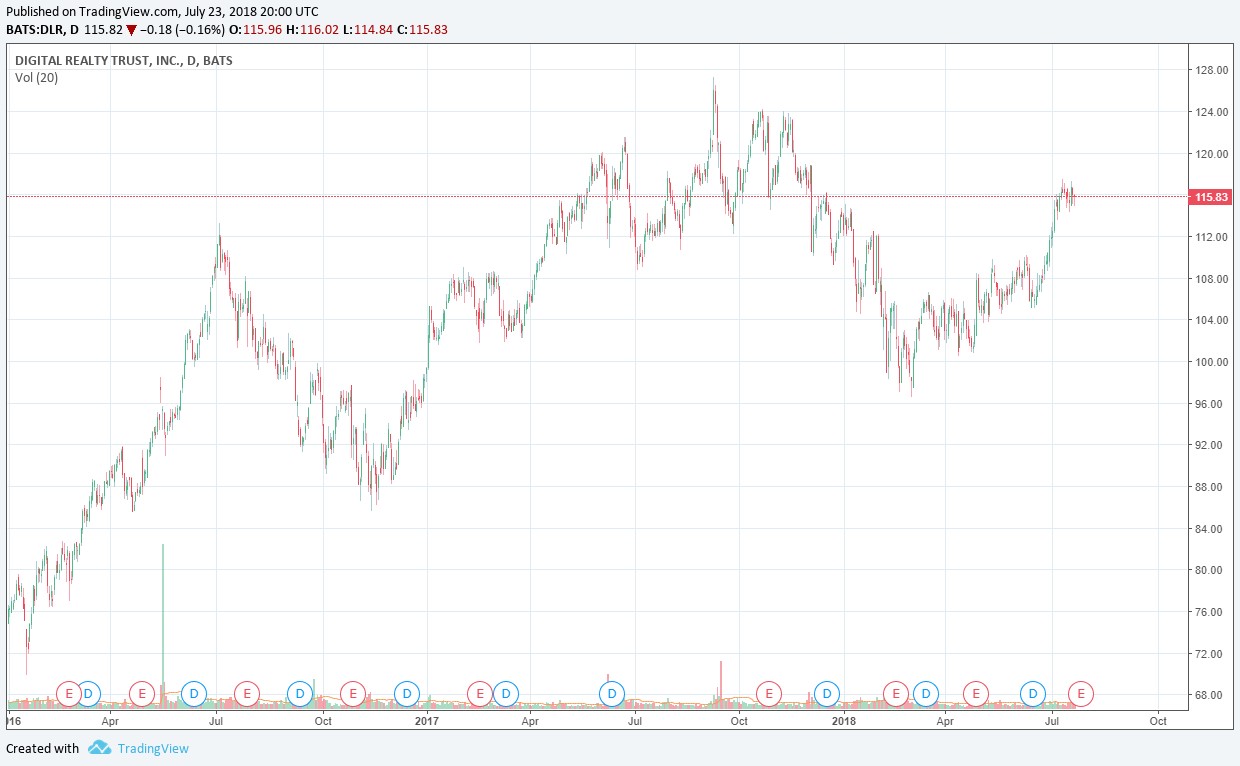
Task: Click the earnings marker just after April 2018
Action: coord(975,693)
